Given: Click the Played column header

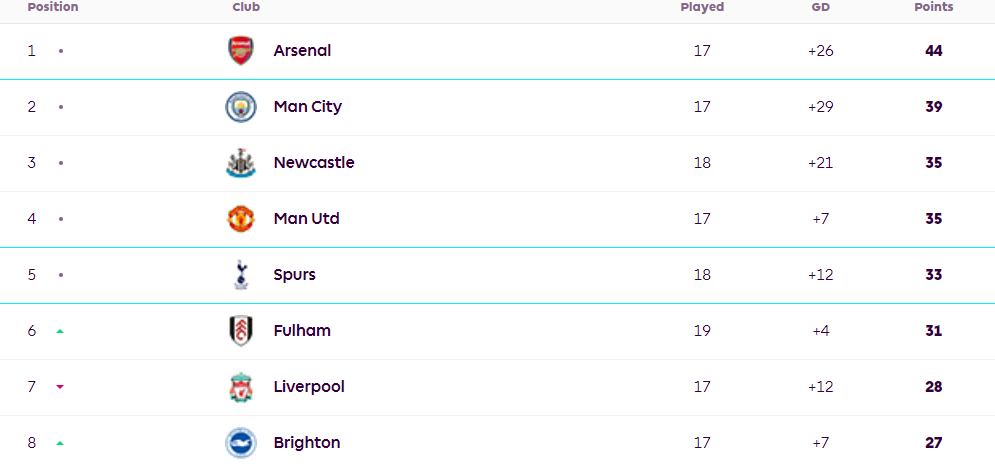Looking at the screenshot, I should [702, 7].
